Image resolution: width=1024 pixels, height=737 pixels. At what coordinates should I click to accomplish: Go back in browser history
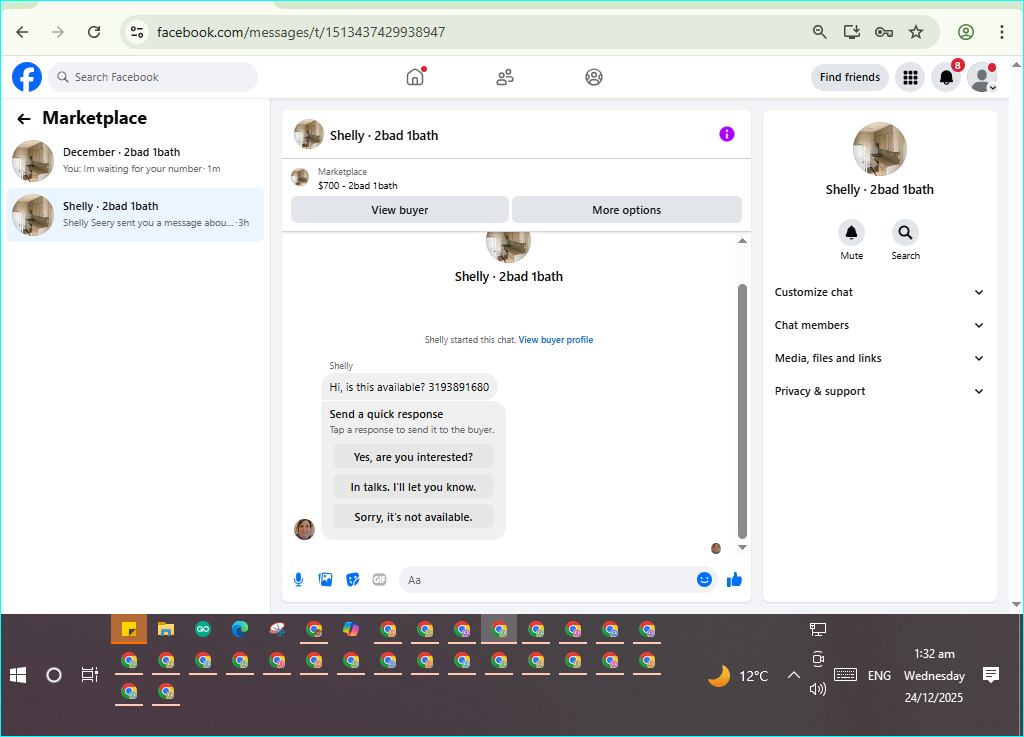22,32
